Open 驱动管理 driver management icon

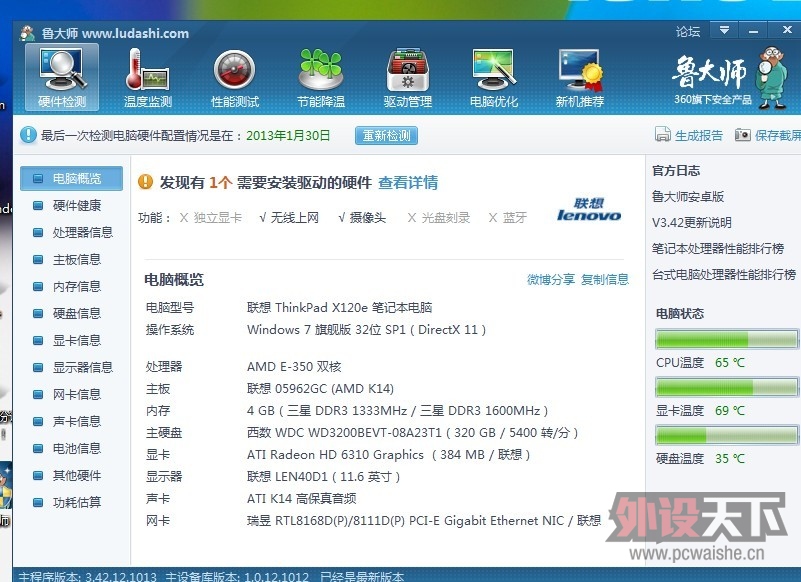pos(407,77)
